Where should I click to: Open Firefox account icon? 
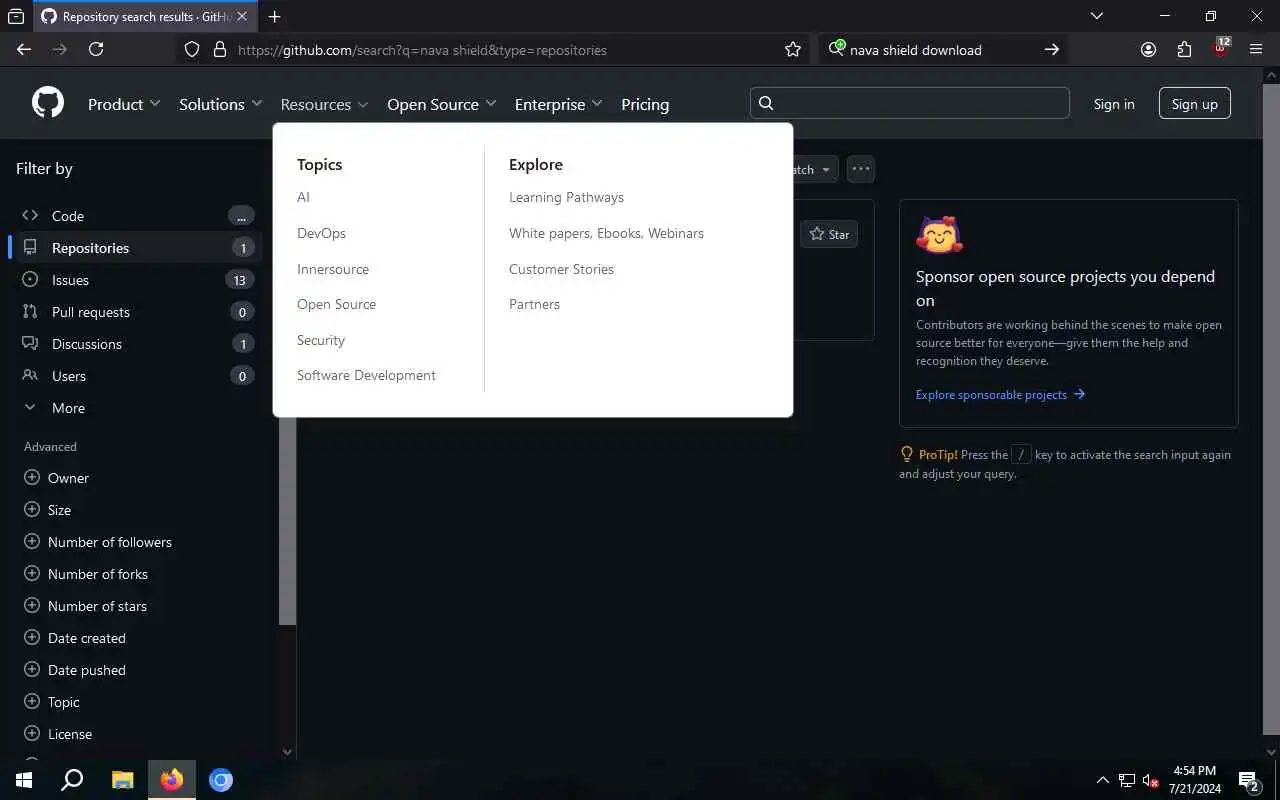pos(1148,49)
